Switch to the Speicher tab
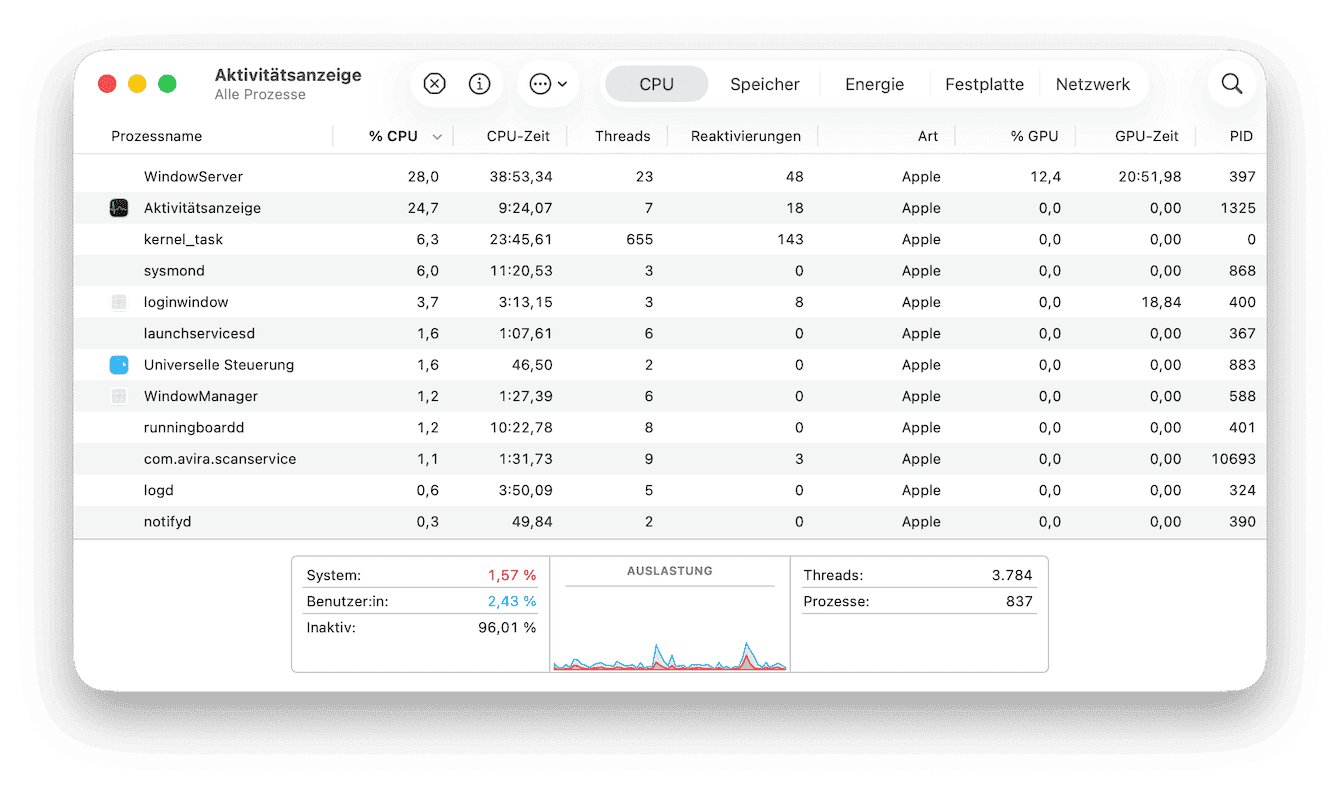Screen dimensions: 1340x788 764,84
